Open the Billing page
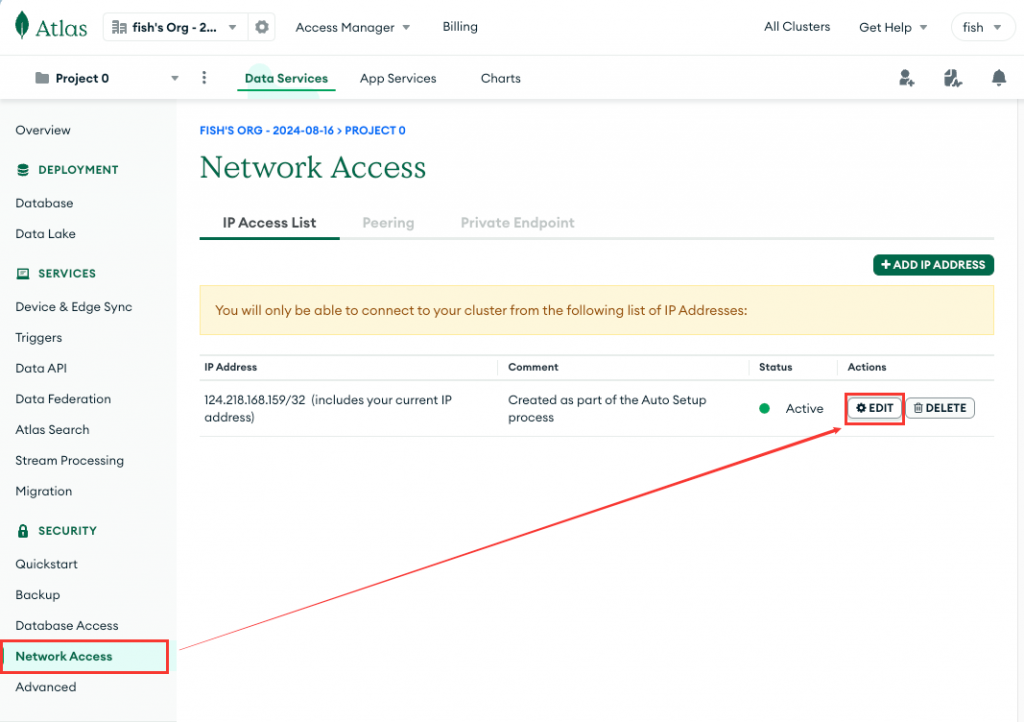The image size is (1024, 722). (x=460, y=27)
